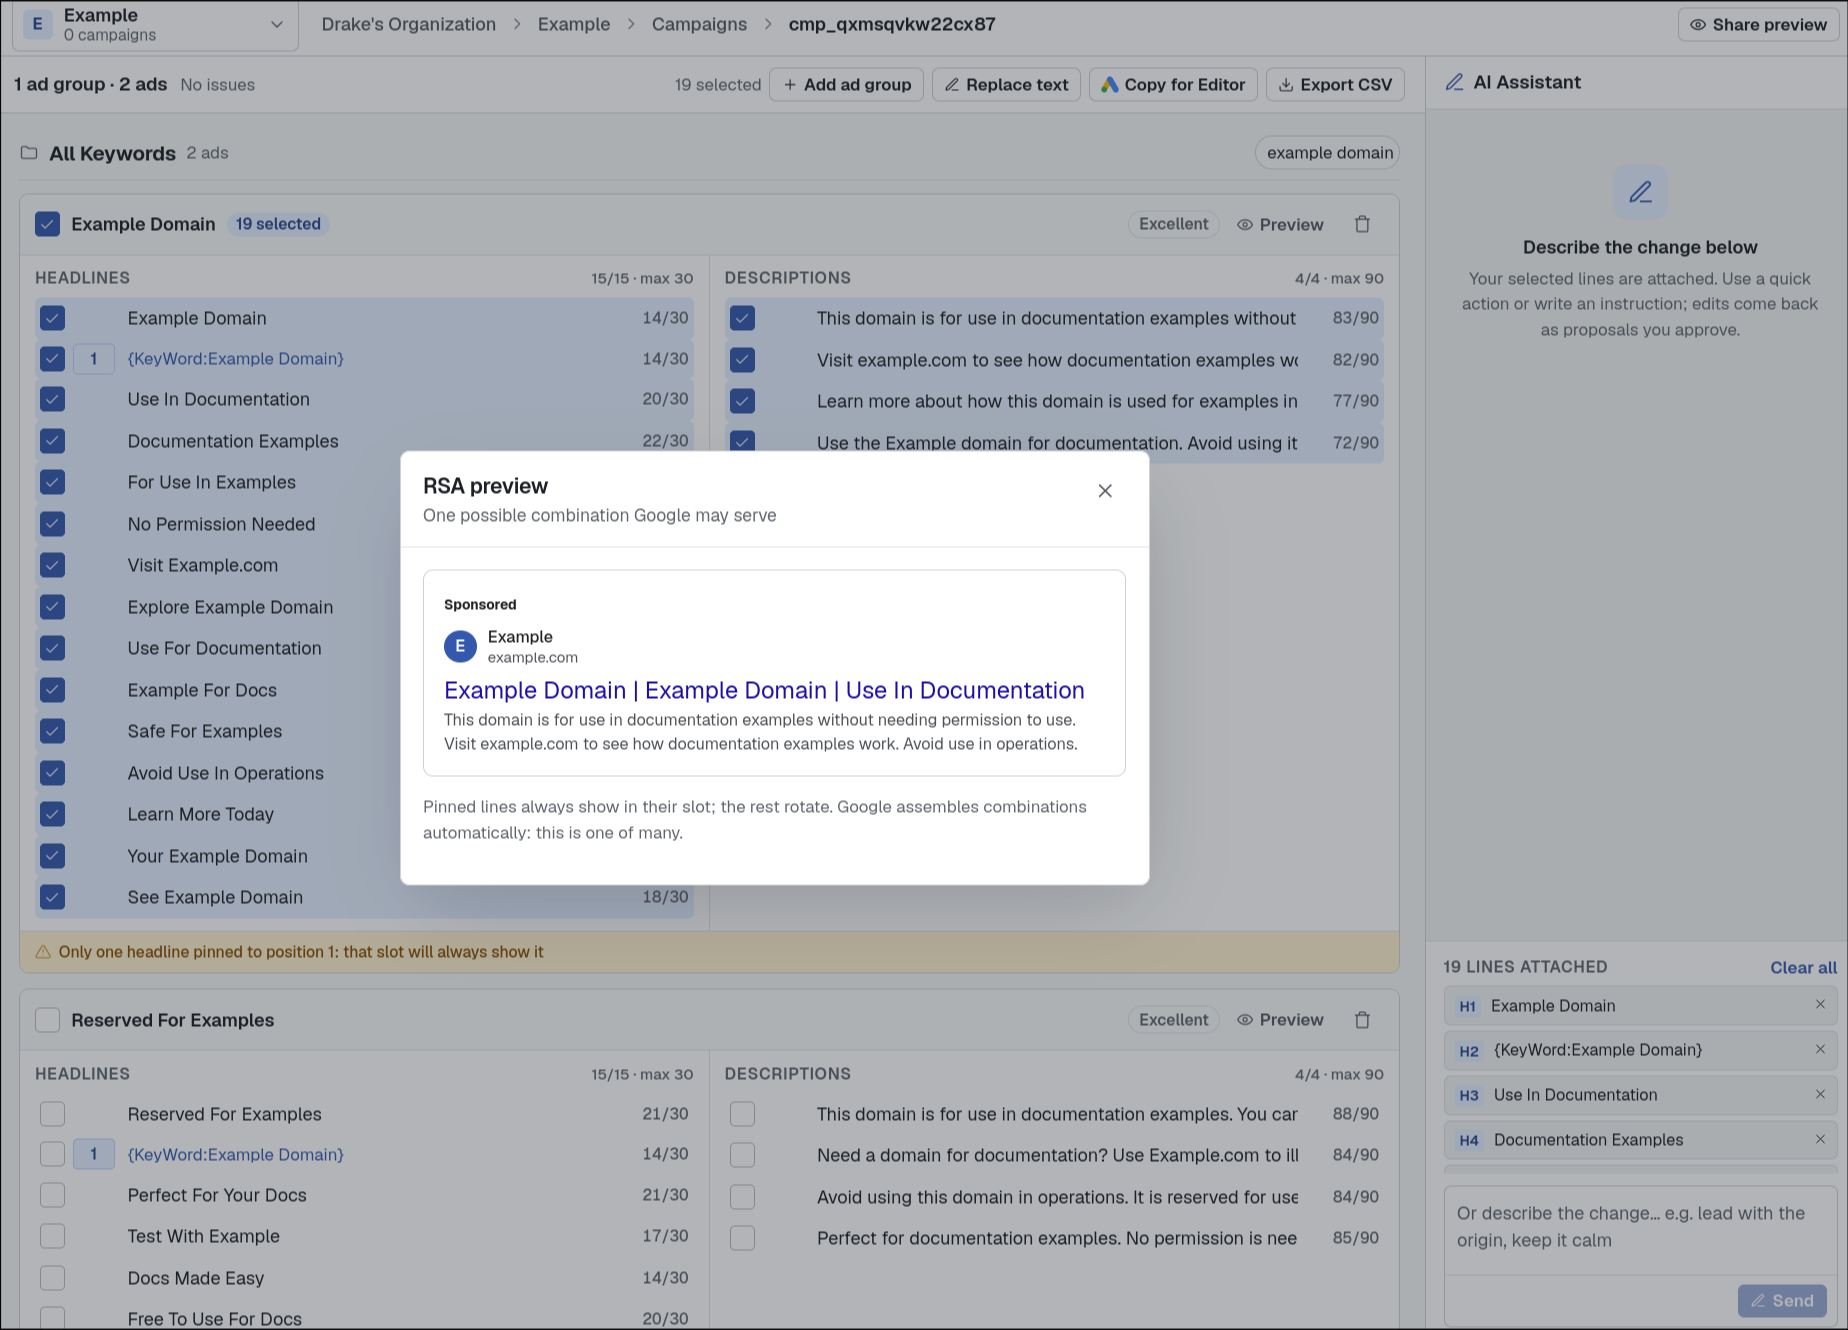
Task: Select the example domain keyword chip
Action: coord(1328,153)
